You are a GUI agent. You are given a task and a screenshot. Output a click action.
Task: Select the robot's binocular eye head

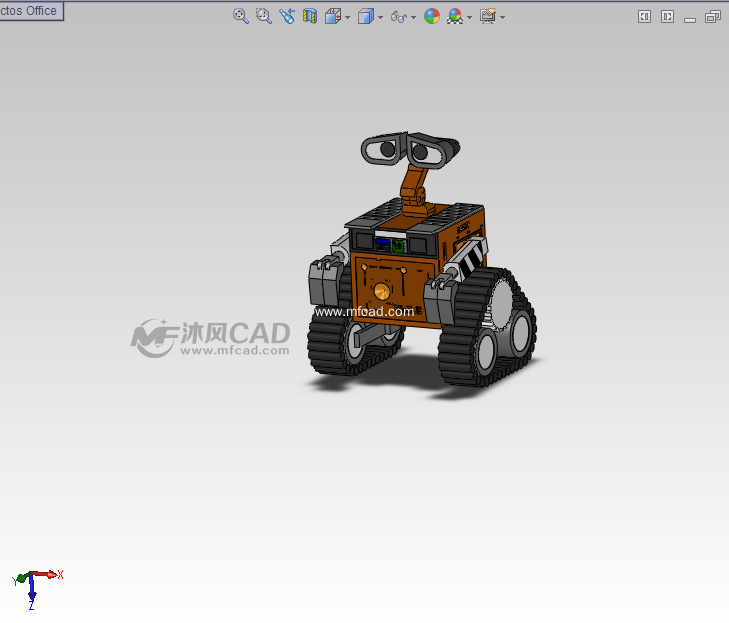click(x=409, y=149)
